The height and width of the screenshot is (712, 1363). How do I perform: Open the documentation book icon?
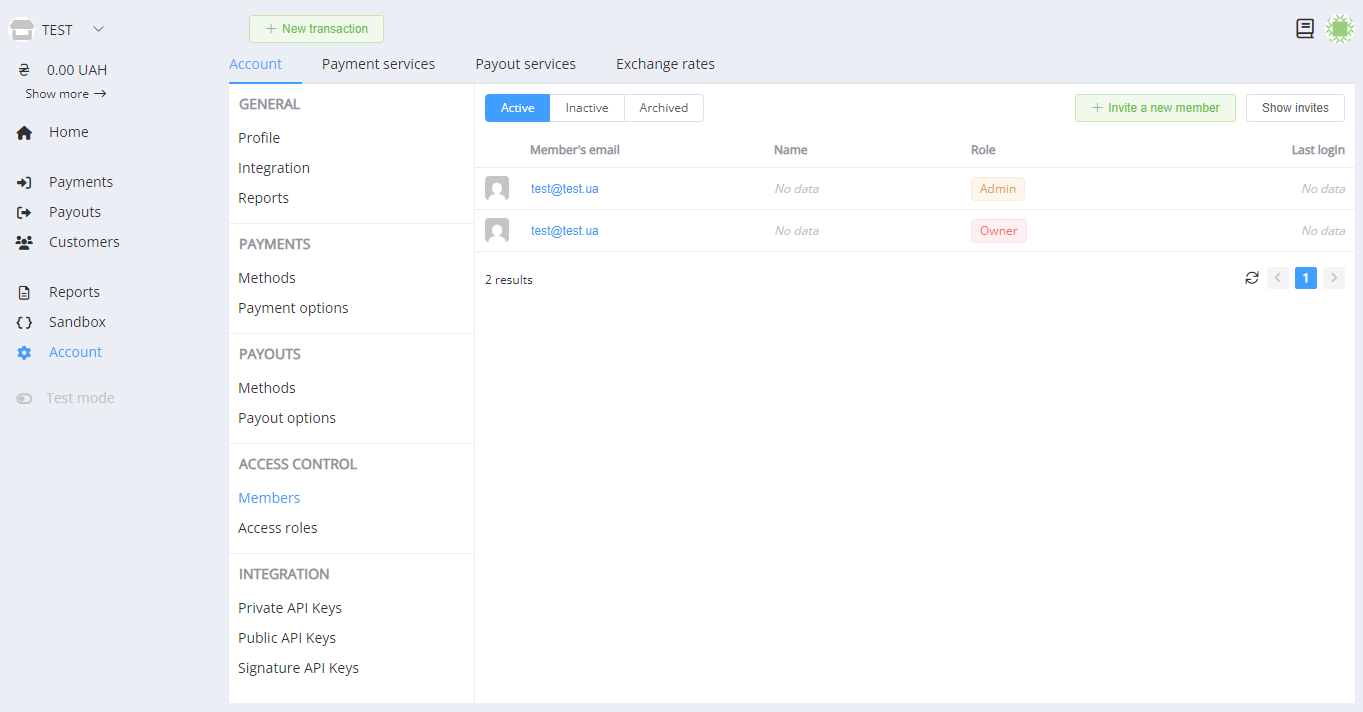(x=1304, y=29)
